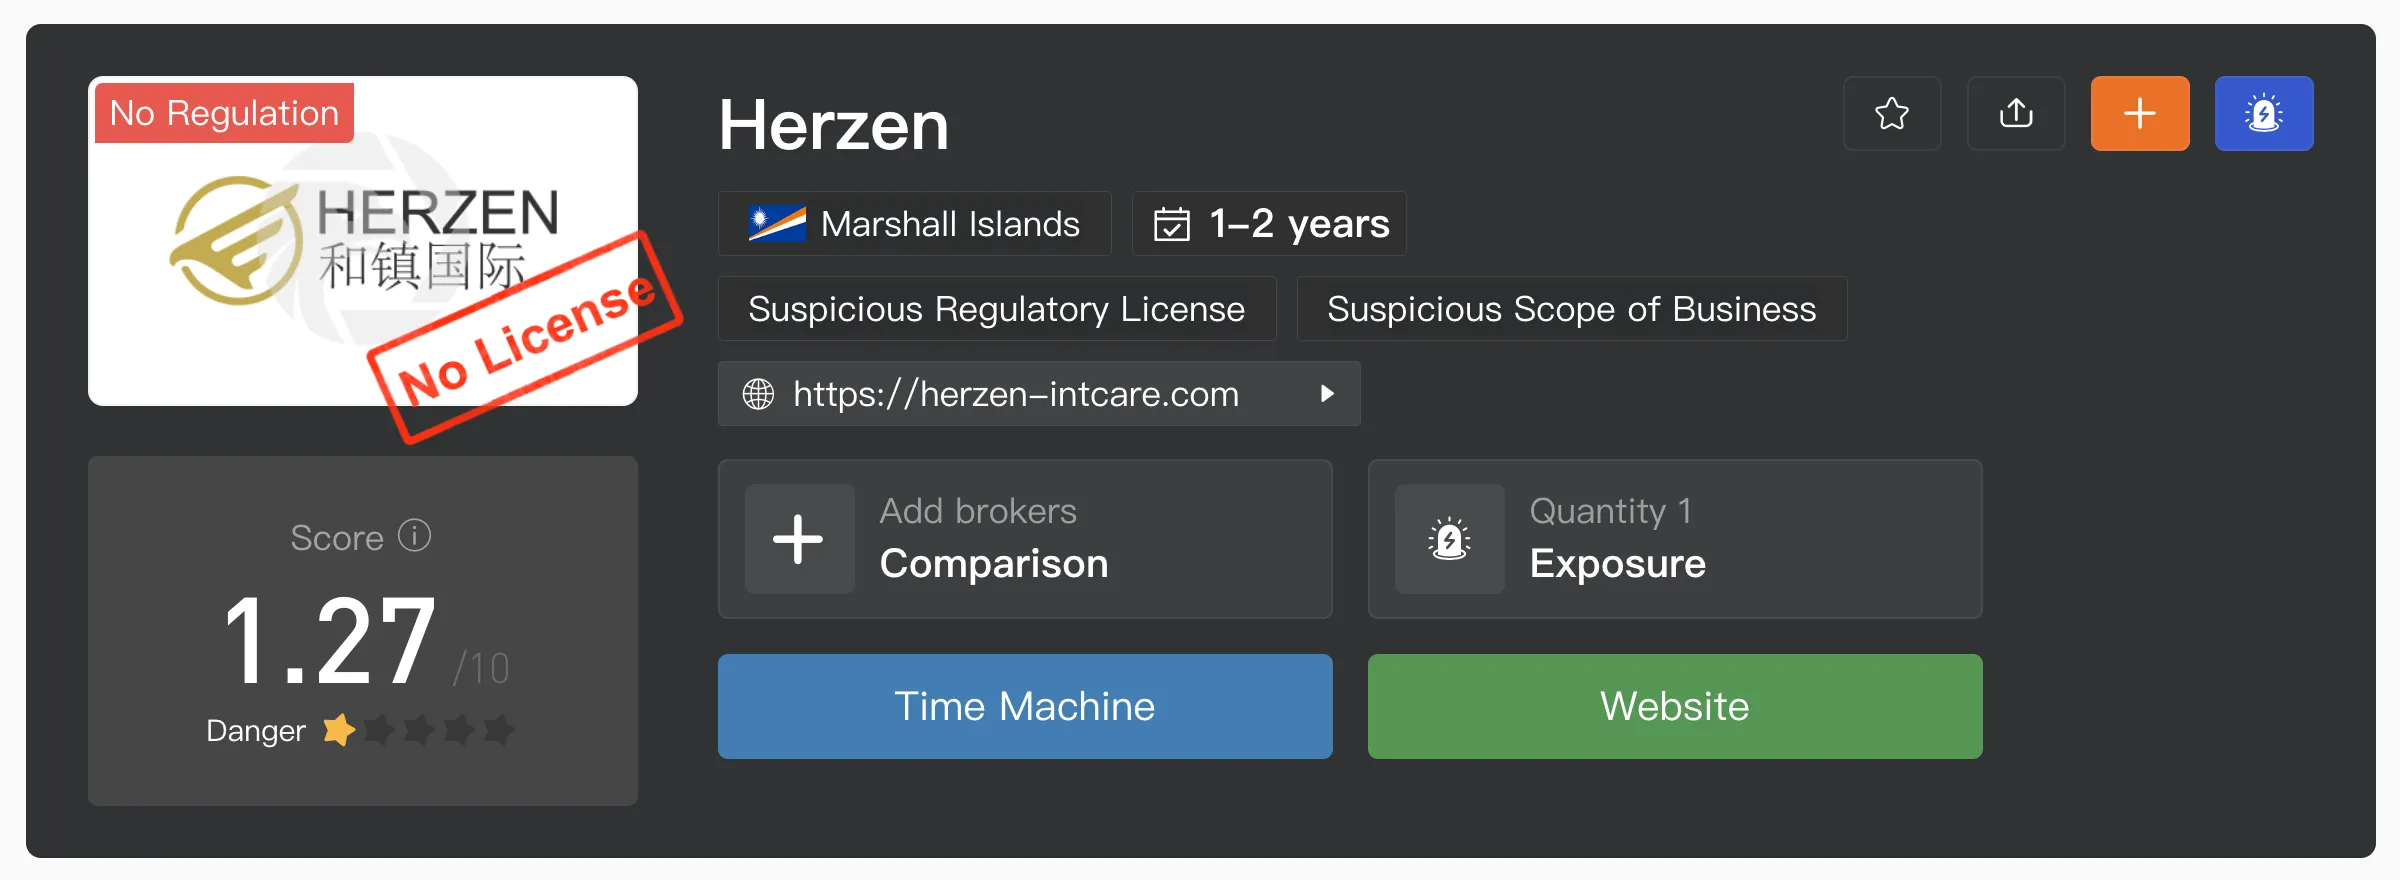This screenshot has height=880, width=2400.
Task: Visit the broker via Website button
Action: (1675, 706)
